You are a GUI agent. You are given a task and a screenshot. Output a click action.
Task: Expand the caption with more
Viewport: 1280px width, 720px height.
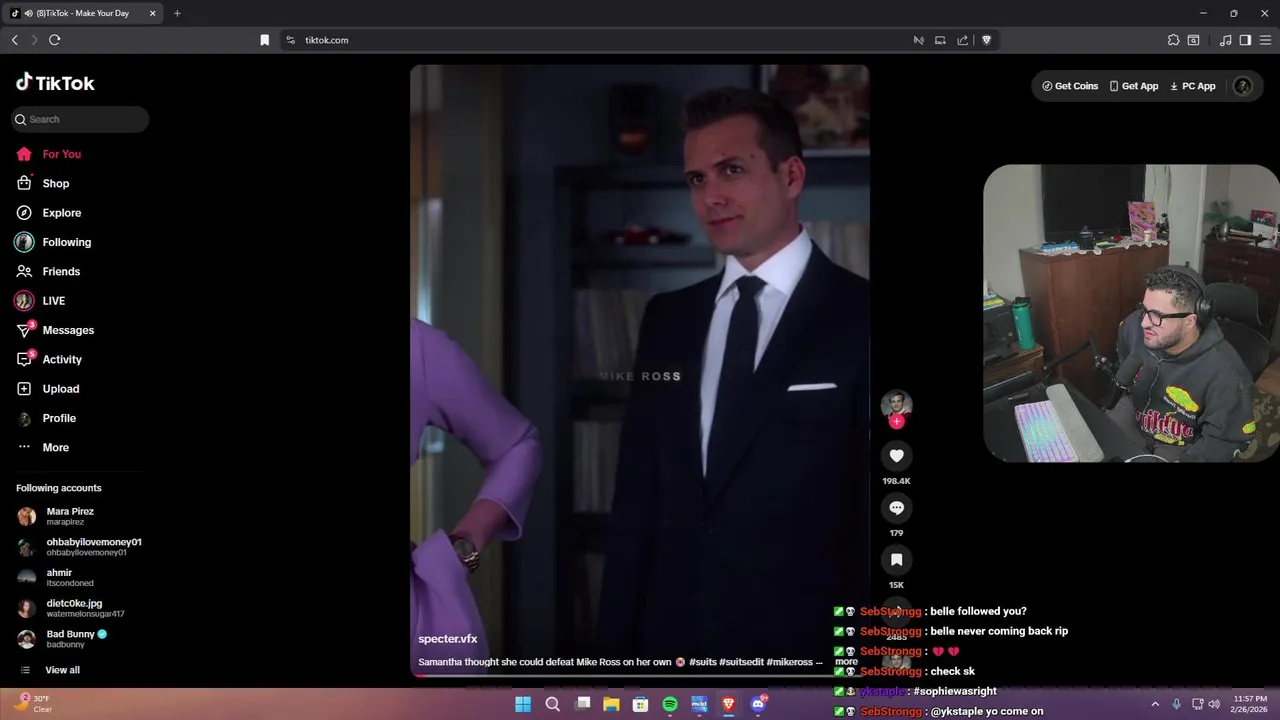pyautogui.click(x=846, y=662)
